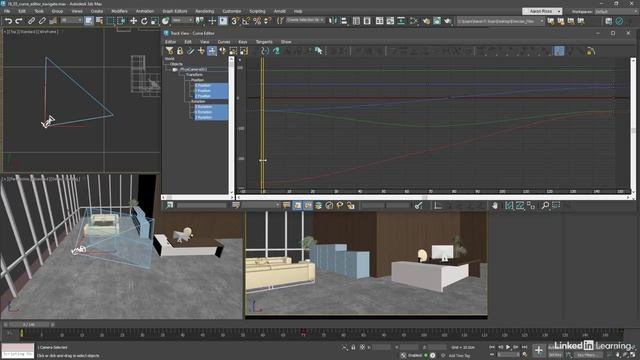
Task: Click the Undo arrow in main toolbar
Action: (8, 21)
